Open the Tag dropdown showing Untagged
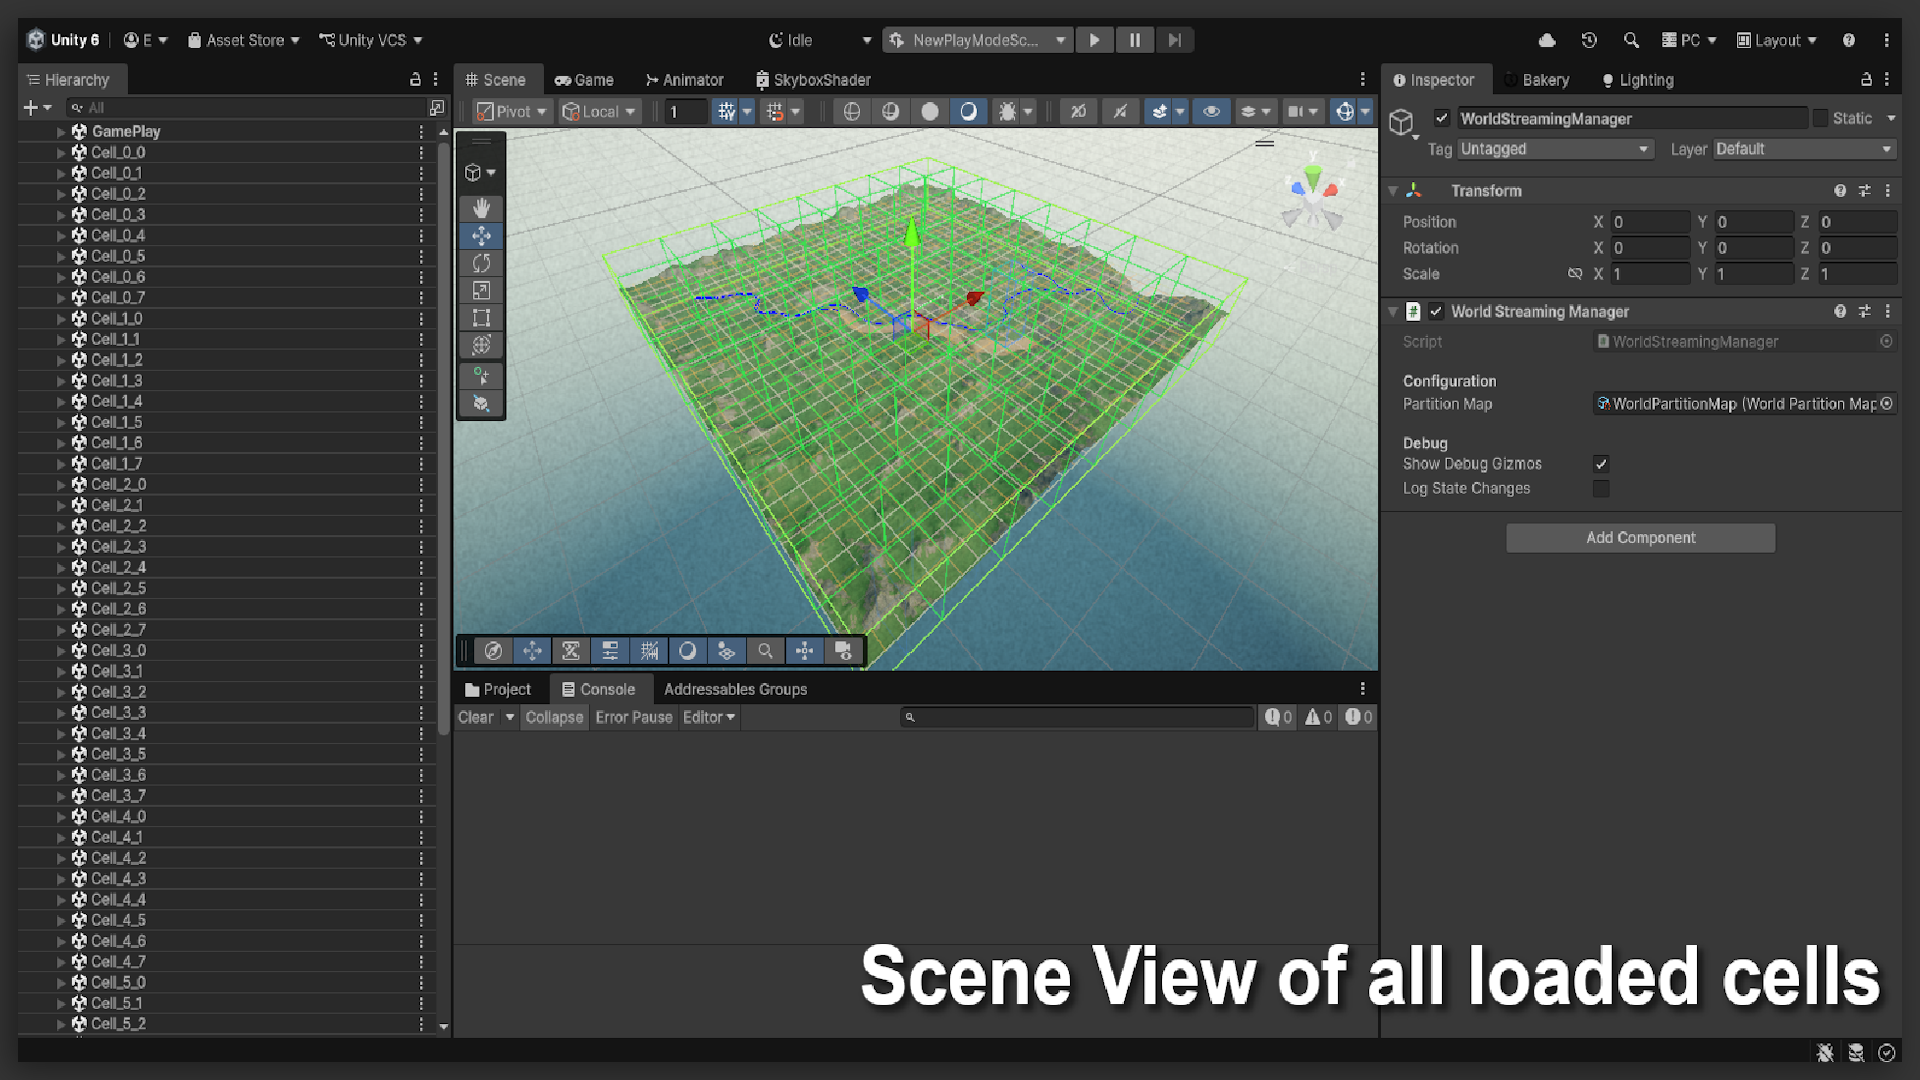1920x1080 pixels. coord(1555,149)
